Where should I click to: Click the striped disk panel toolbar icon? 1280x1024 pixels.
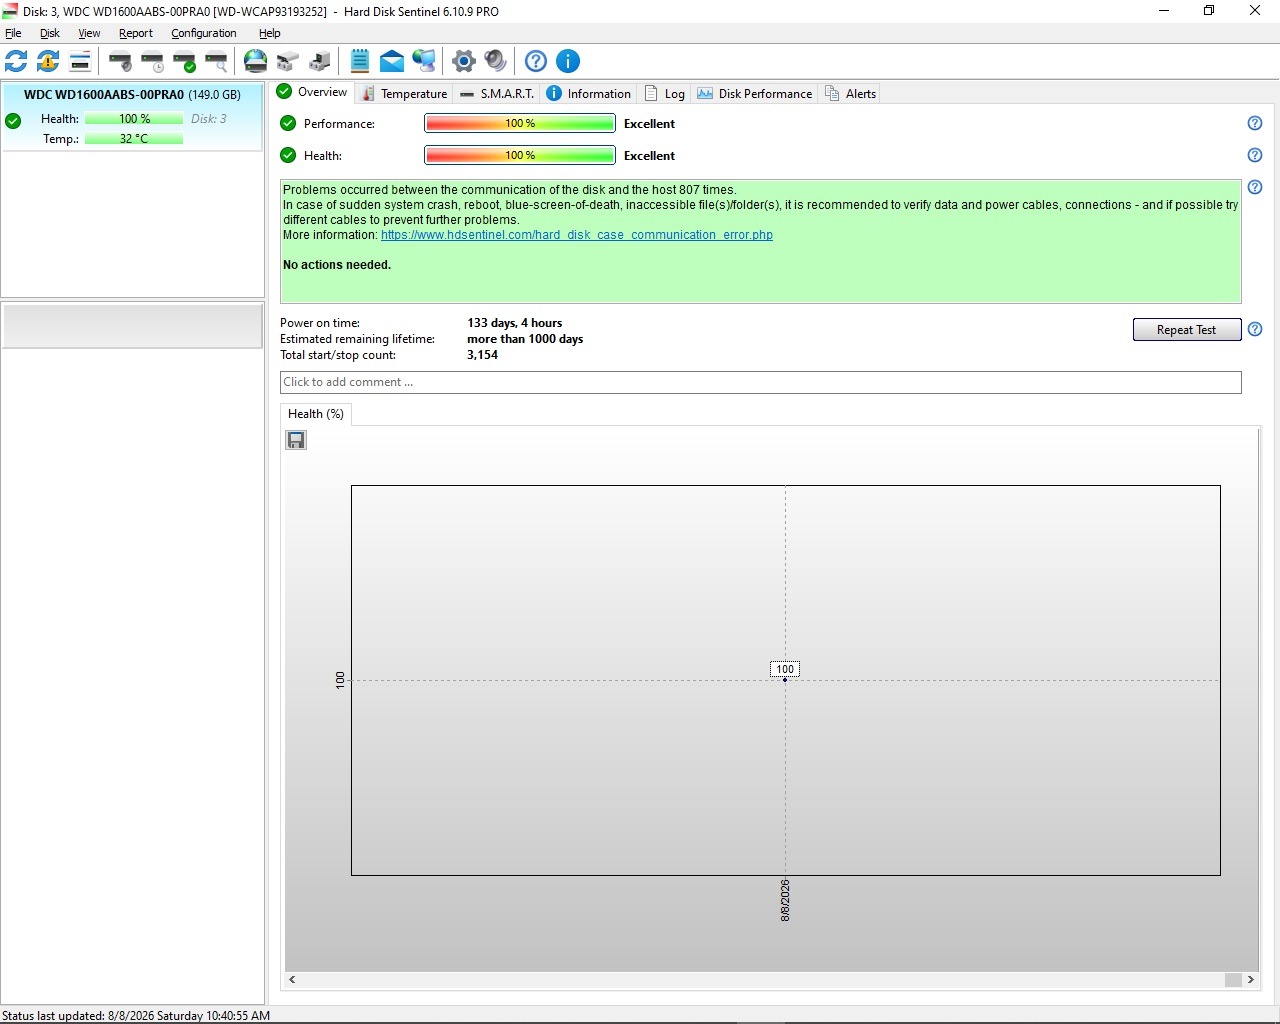[x=80, y=61]
